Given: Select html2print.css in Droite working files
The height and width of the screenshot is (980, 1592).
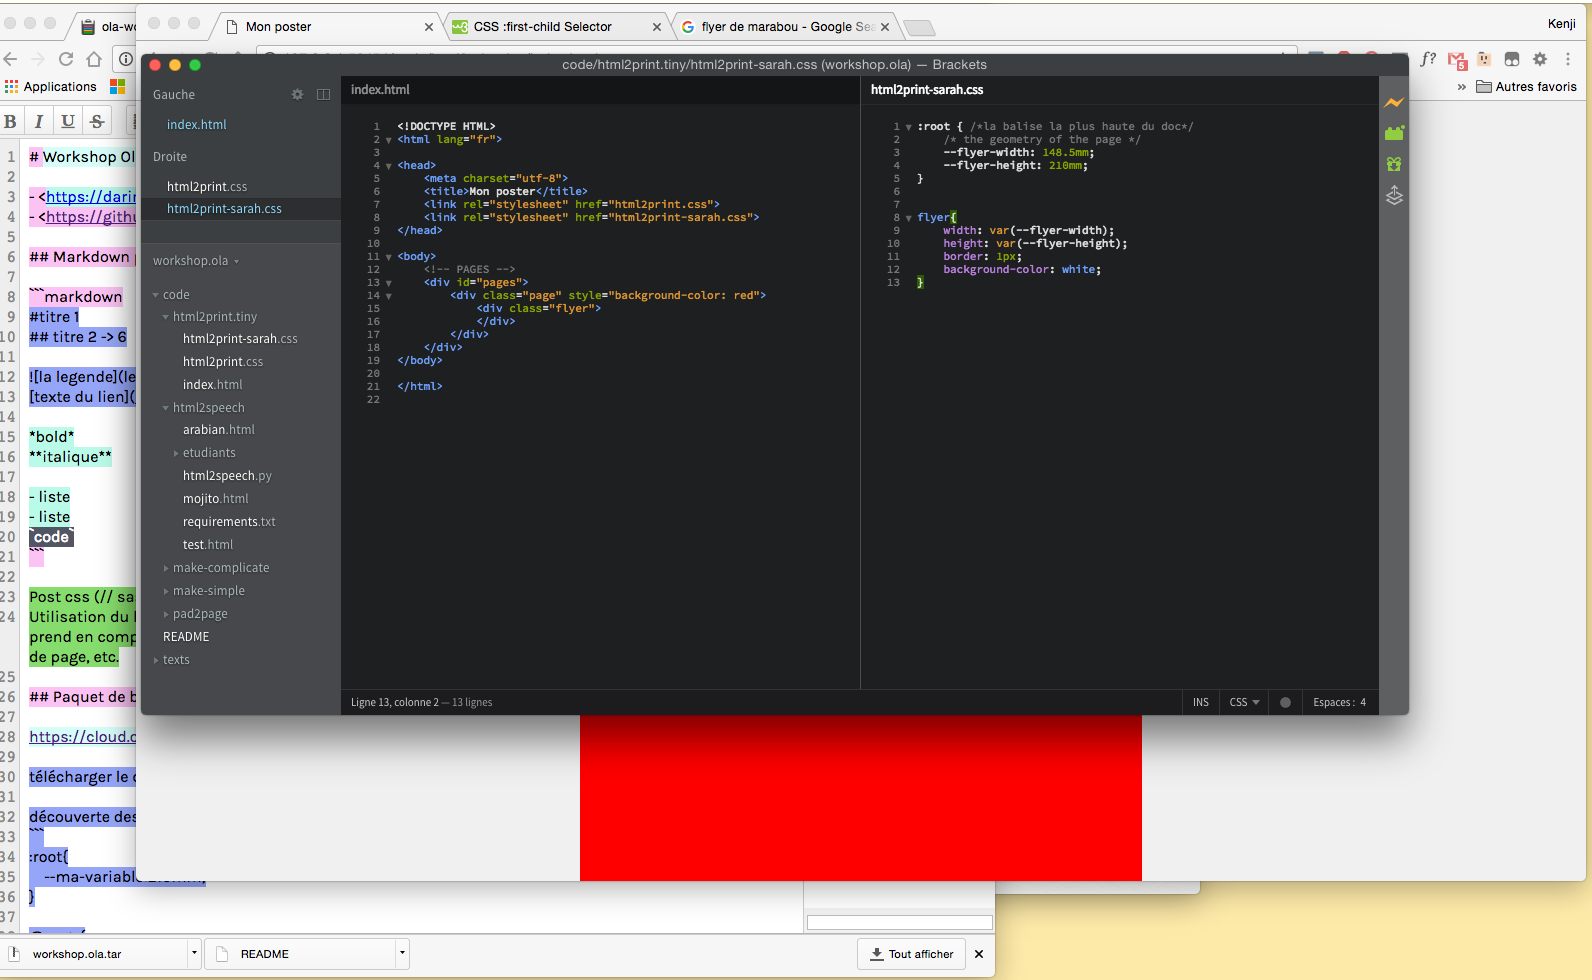Looking at the screenshot, I should click(x=206, y=187).
